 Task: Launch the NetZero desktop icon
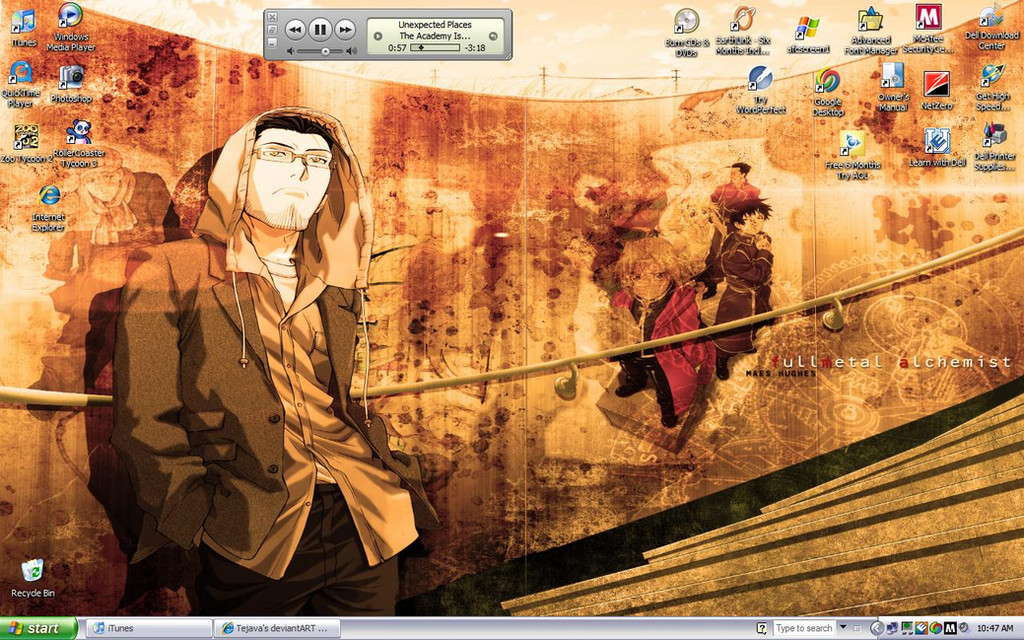[x=937, y=90]
